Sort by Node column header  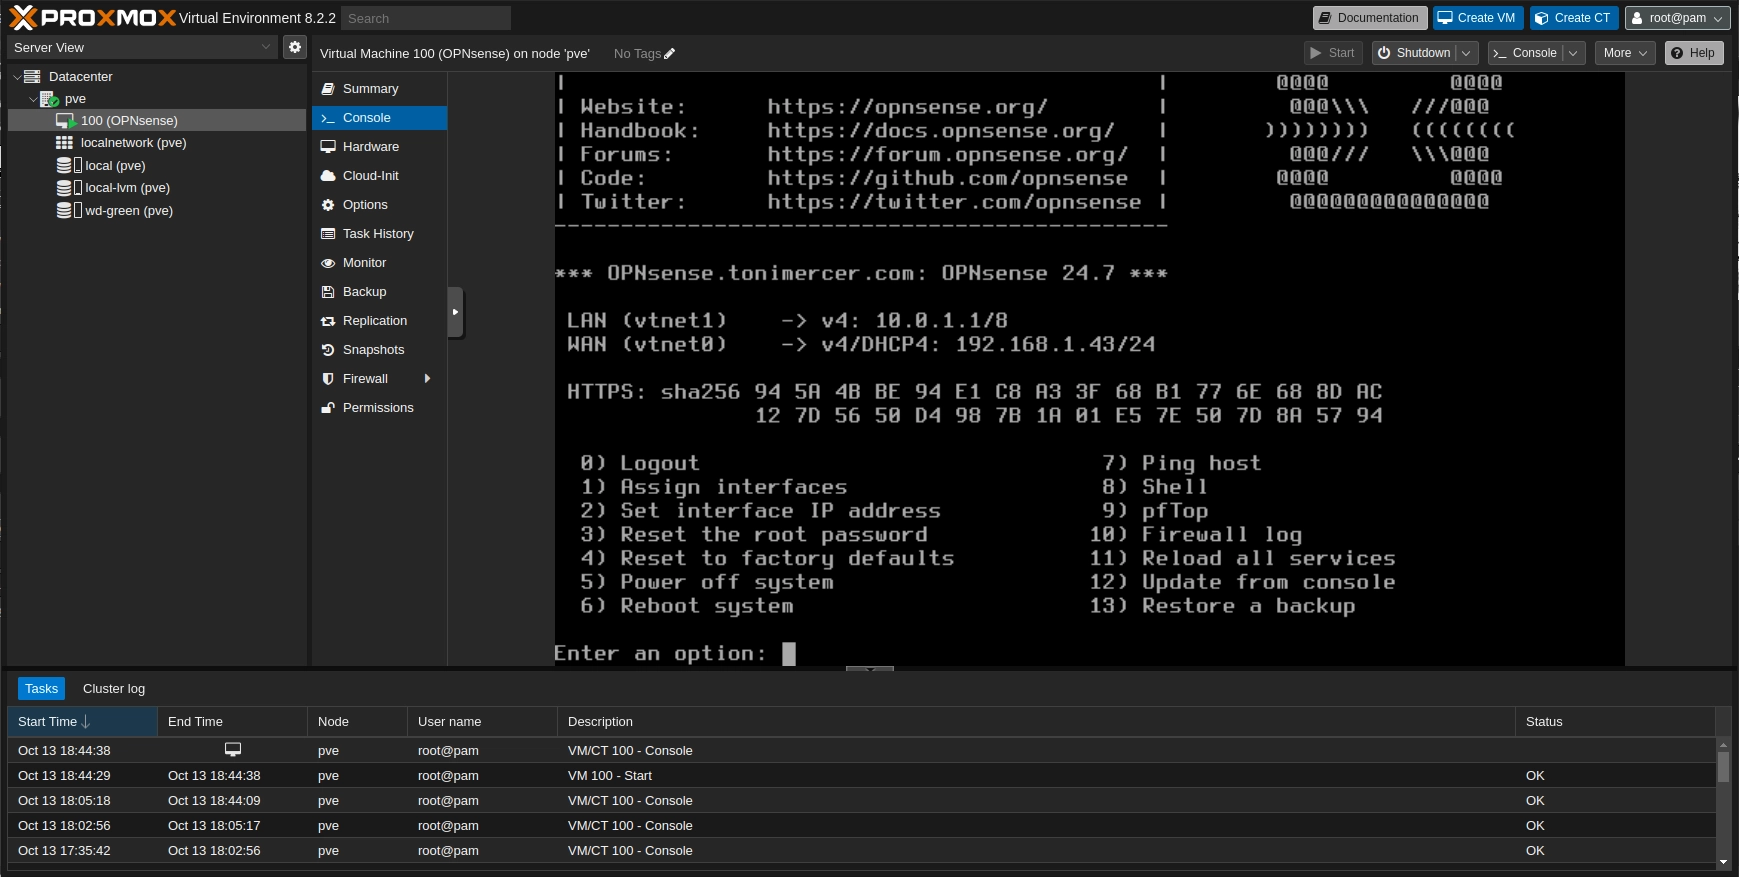click(x=357, y=722)
